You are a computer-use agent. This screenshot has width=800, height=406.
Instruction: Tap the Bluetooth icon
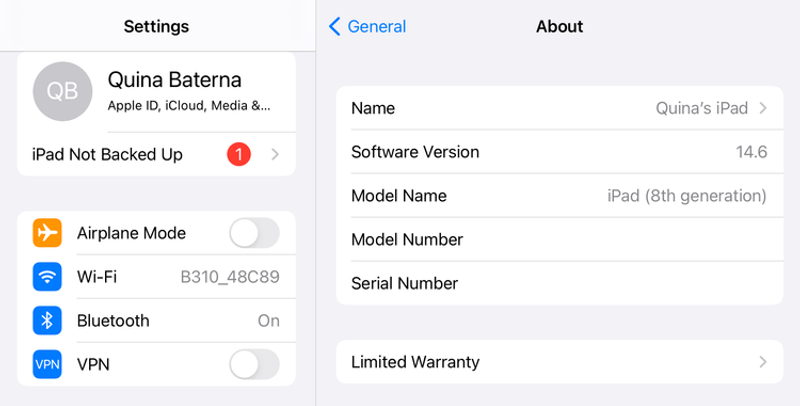(x=47, y=321)
